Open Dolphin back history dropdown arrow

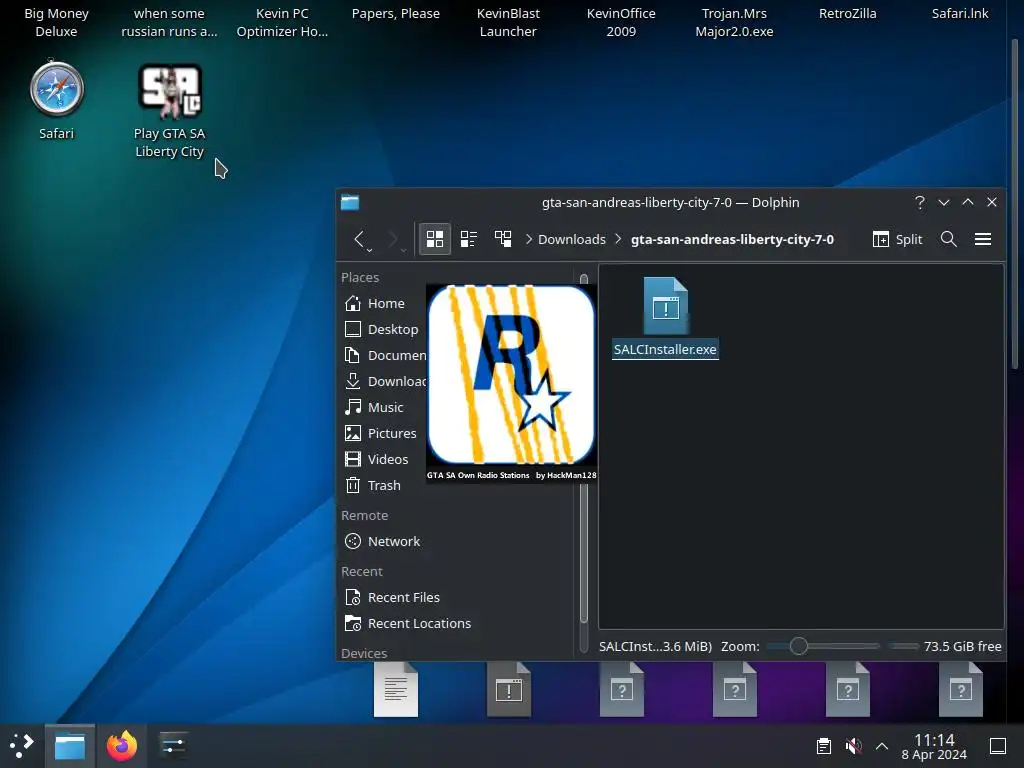[x=370, y=250]
